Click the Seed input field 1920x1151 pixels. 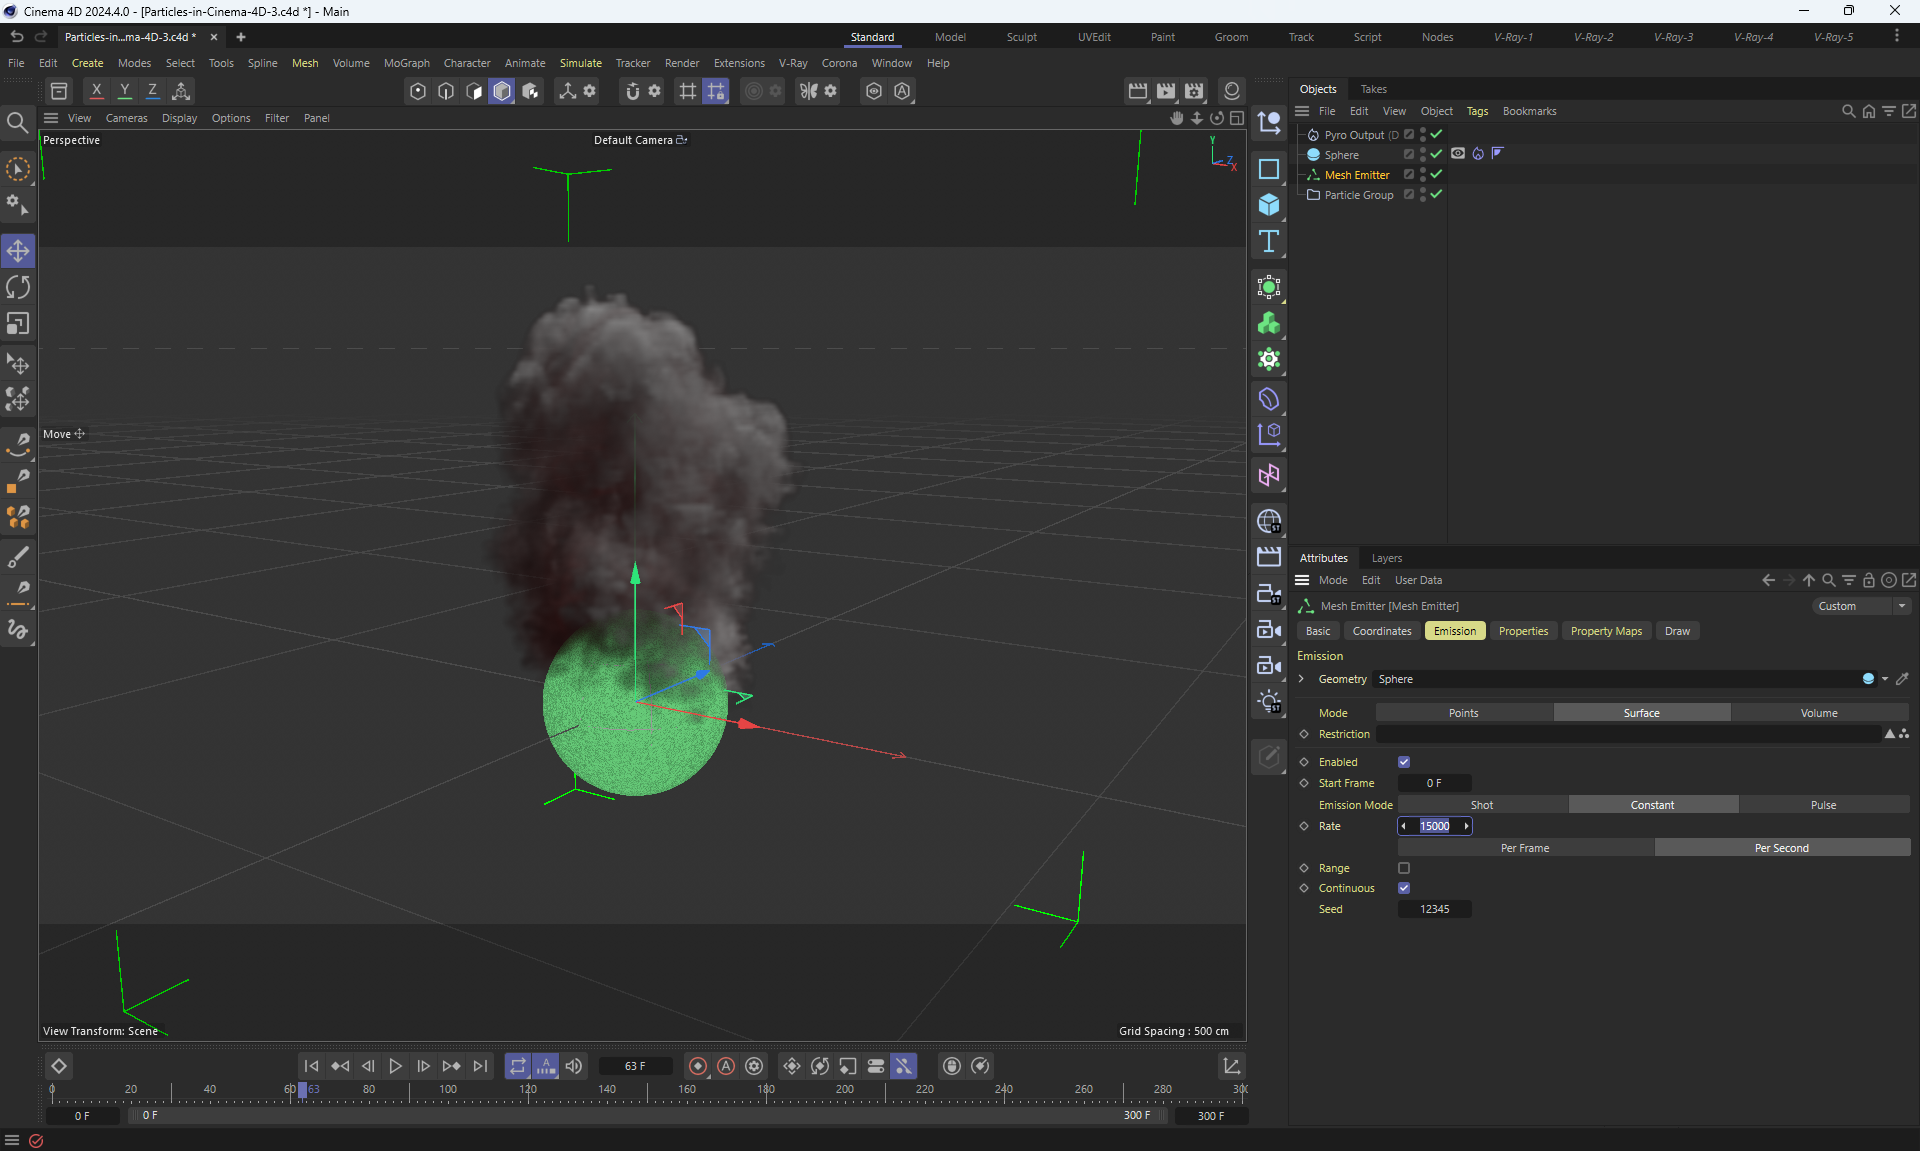pos(1434,909)
